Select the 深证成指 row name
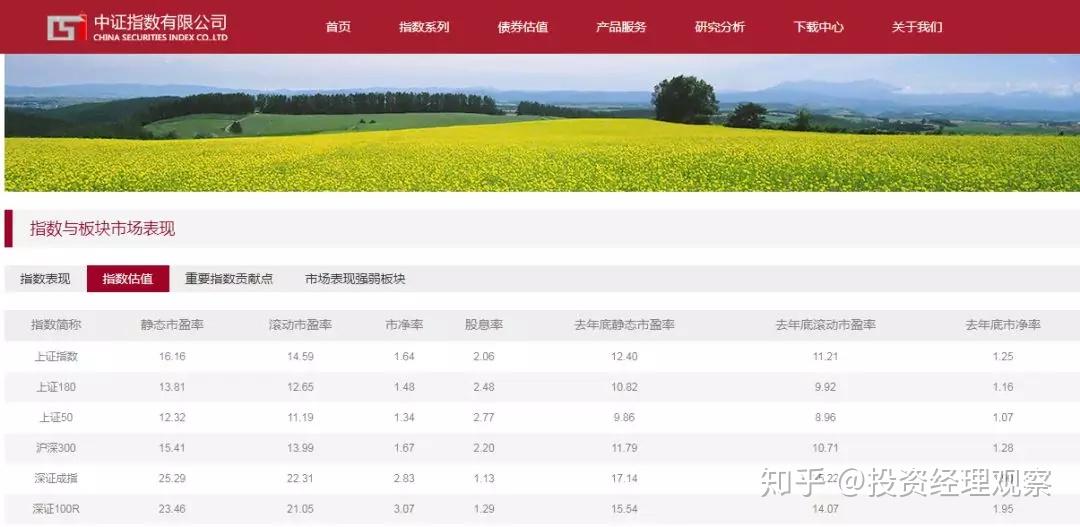Screen dimensions: 1080x527 (56, 478)
